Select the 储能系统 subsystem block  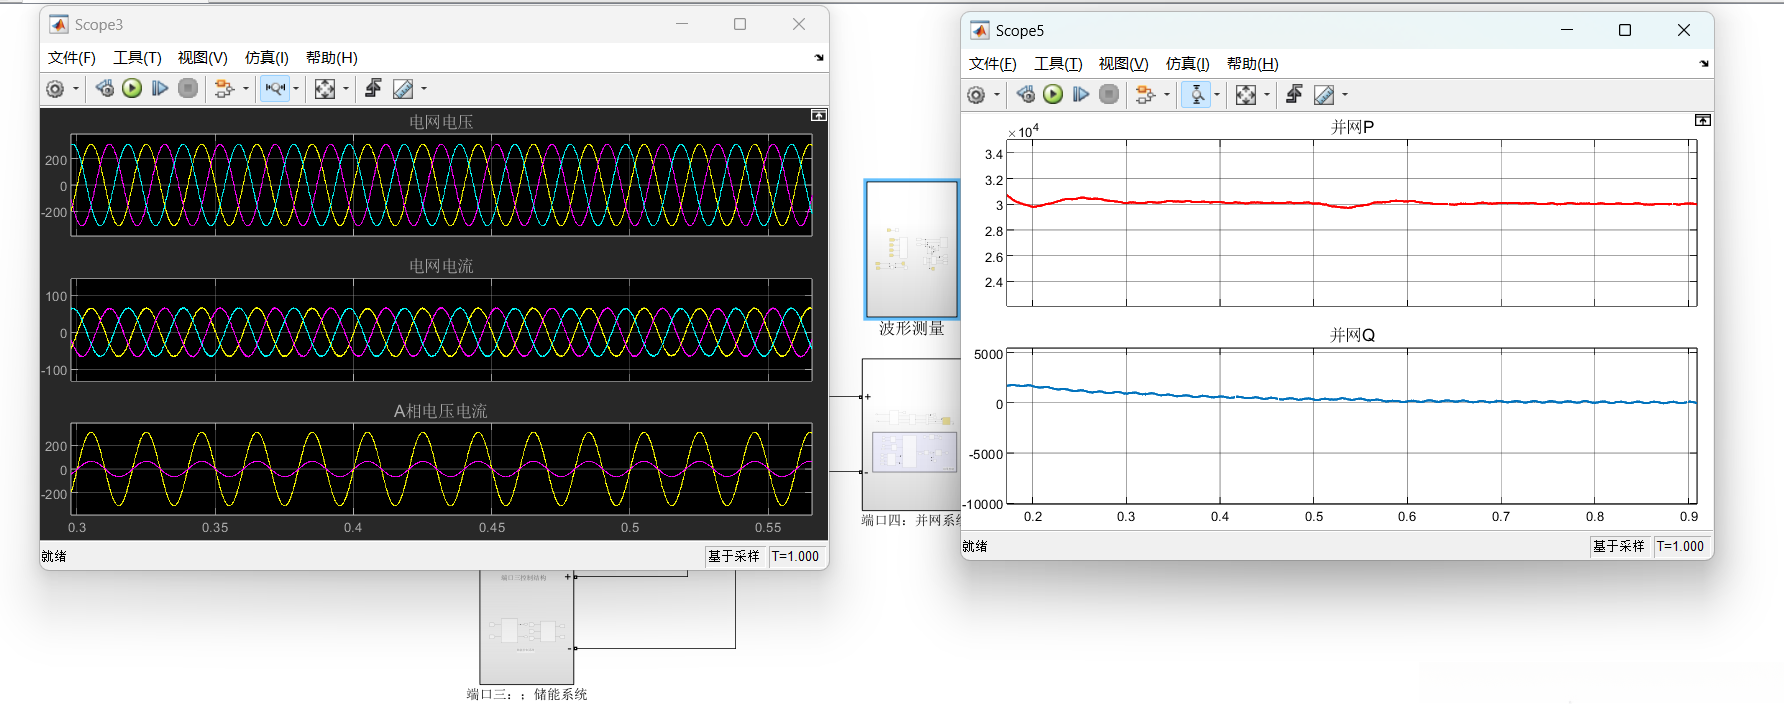527,628
